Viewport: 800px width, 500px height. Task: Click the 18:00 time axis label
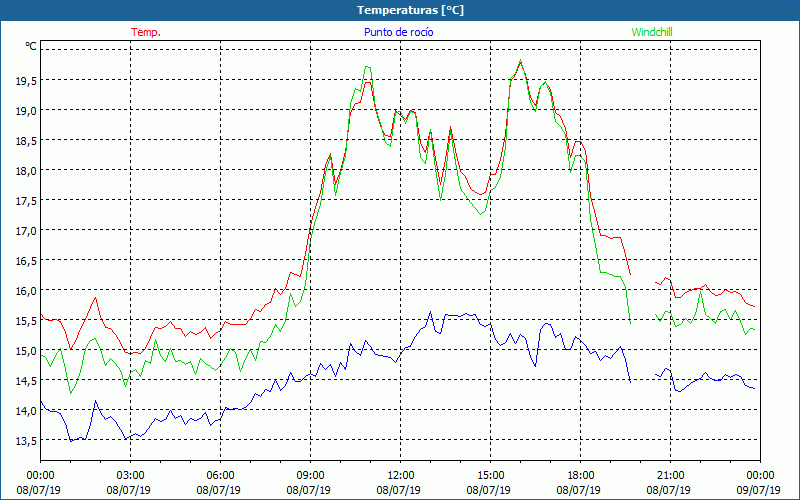(581, 476)
